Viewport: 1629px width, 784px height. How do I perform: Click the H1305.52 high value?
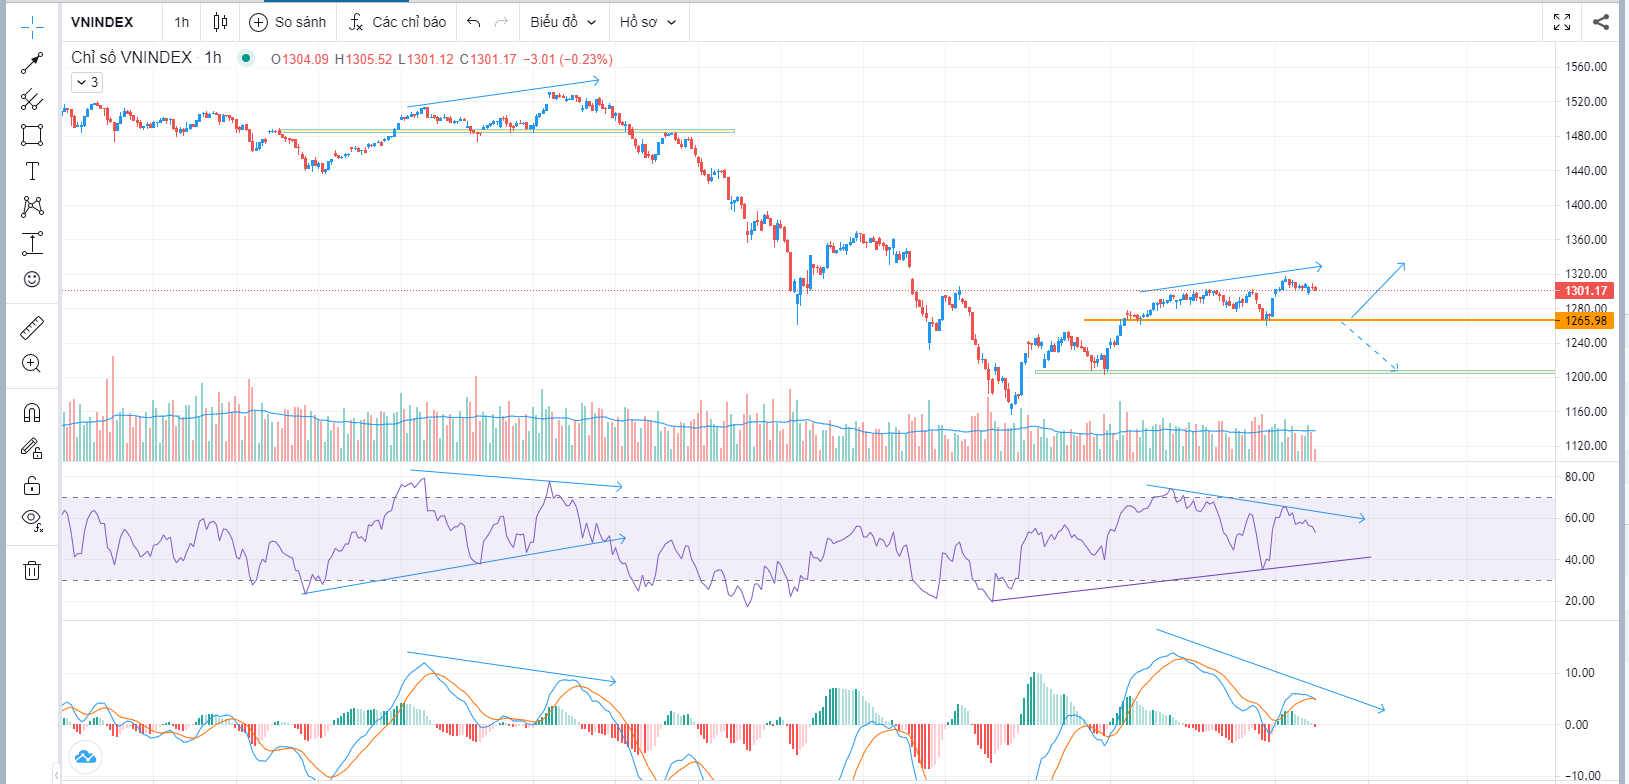(x=363, y=59)
